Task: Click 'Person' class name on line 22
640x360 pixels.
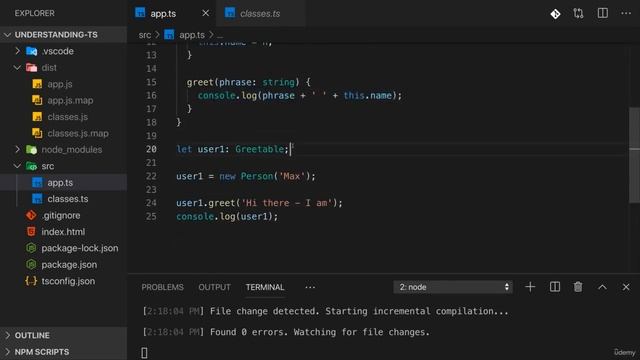Action: click(256, 176)
